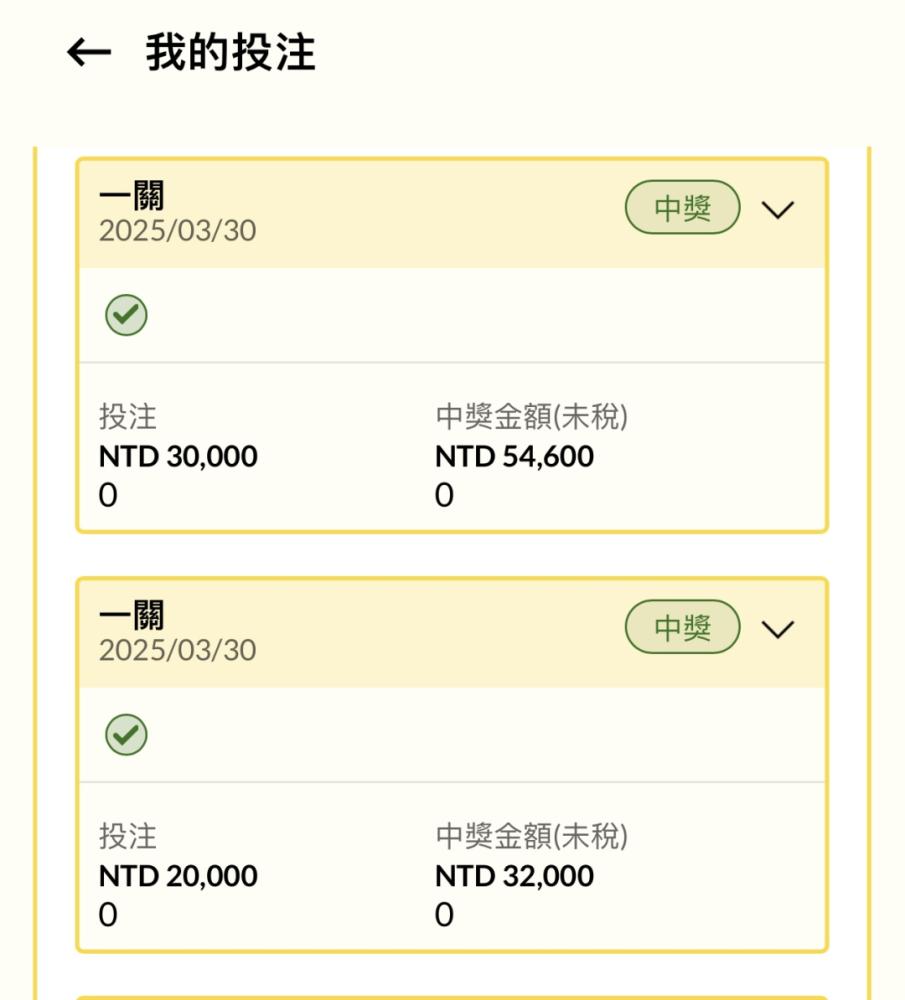Click 中獎金額(未稅) label above NTD 54,600
Image resolution: width=905 pixels, height=1000 pixels.
[x=532, y=418]
